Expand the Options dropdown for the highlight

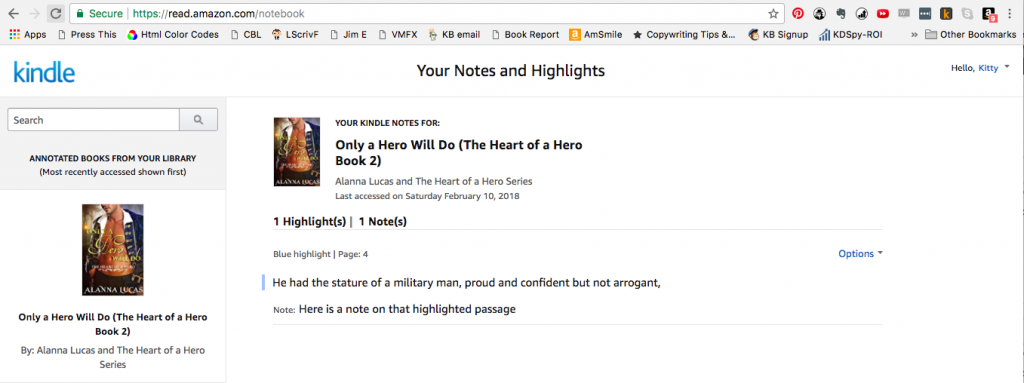pyautogui.click(x=860, y=254)
